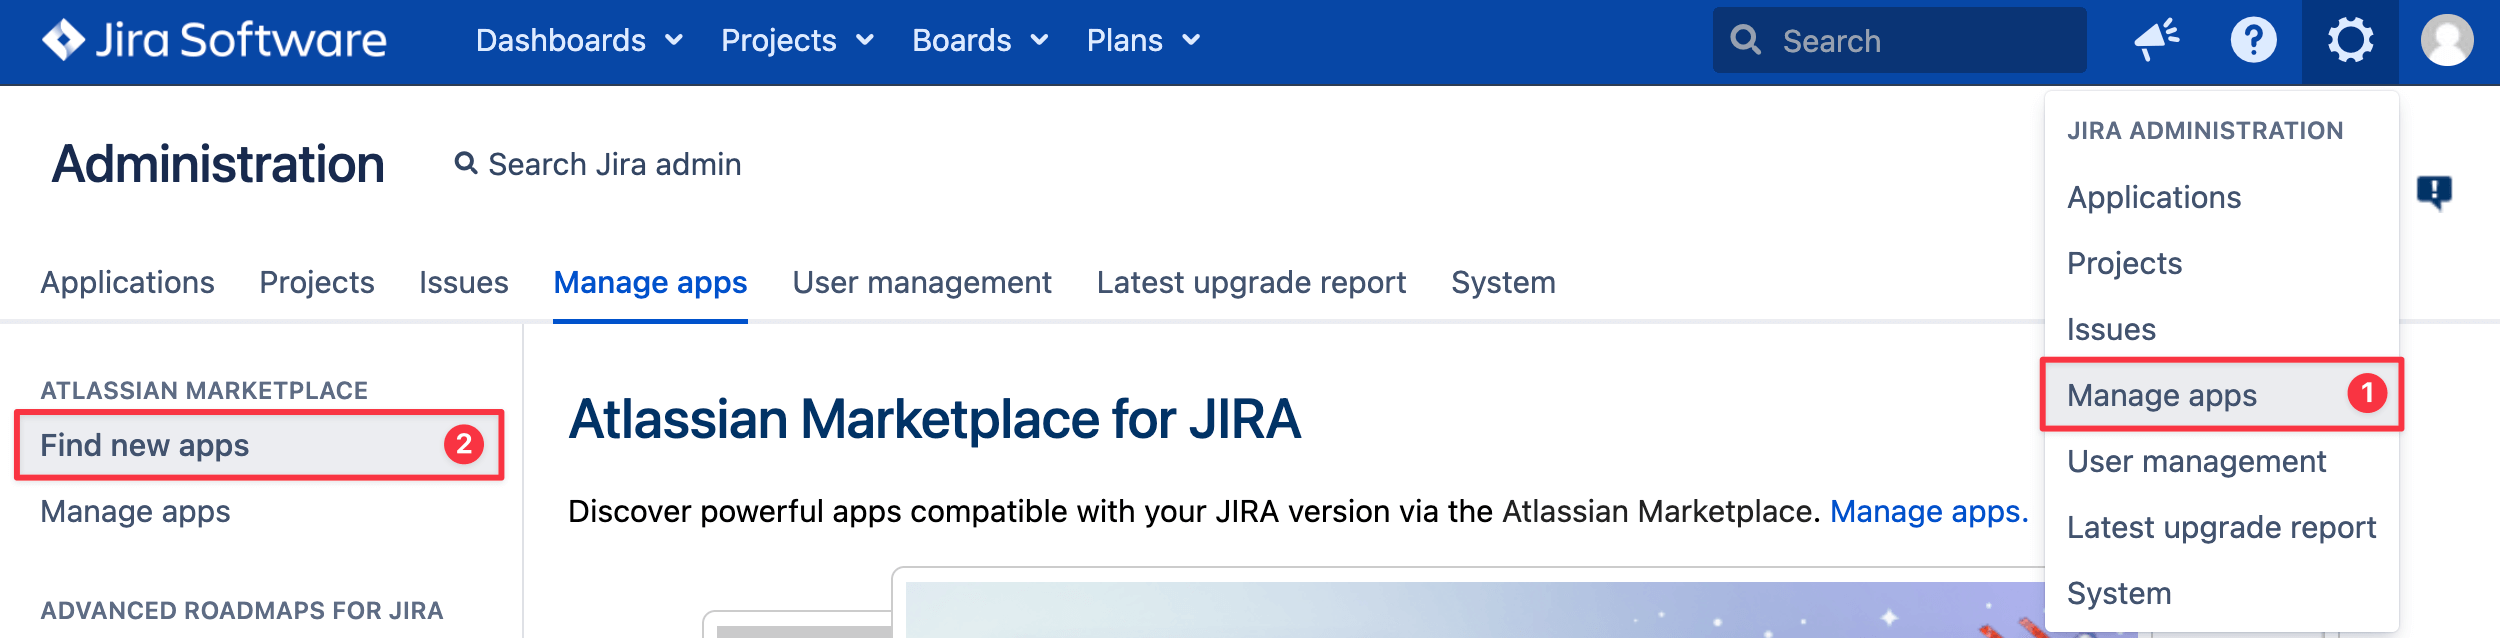The image size is (2500, 638).
Task: Open the notifications megaphone icon
Action: point(2156,41)
